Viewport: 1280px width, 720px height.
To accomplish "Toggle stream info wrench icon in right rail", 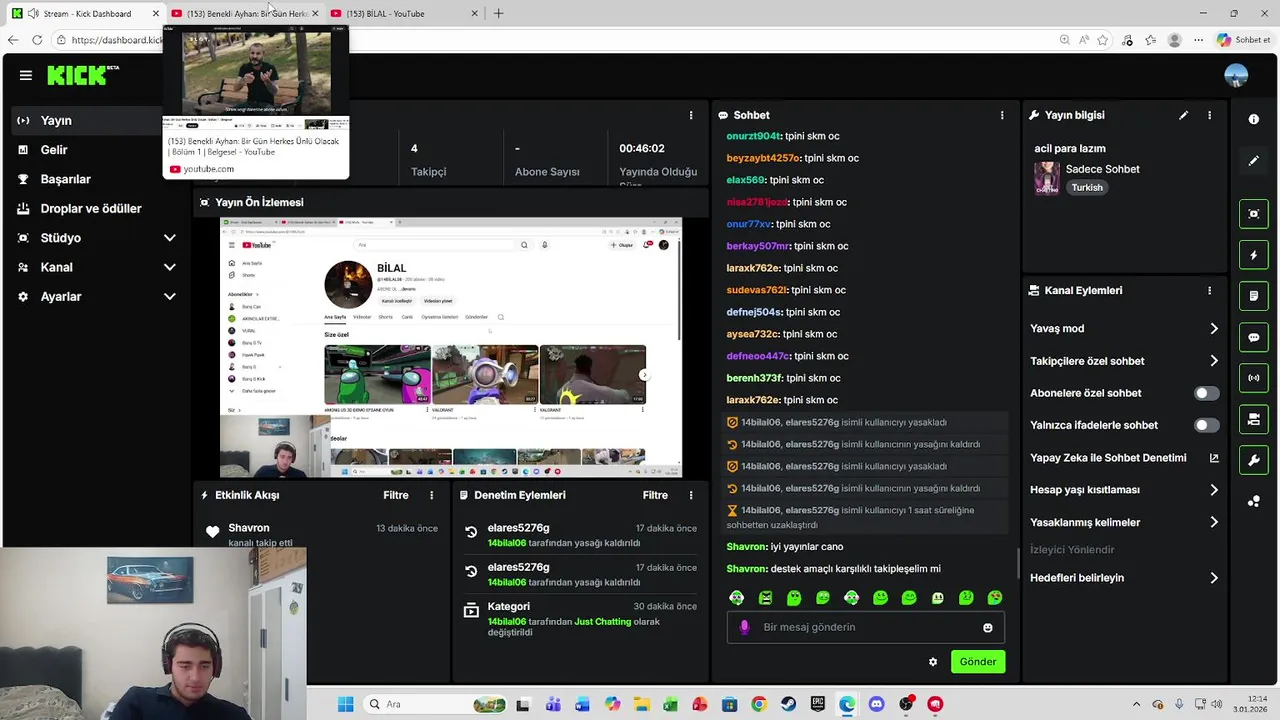I will click(1254, 460).
